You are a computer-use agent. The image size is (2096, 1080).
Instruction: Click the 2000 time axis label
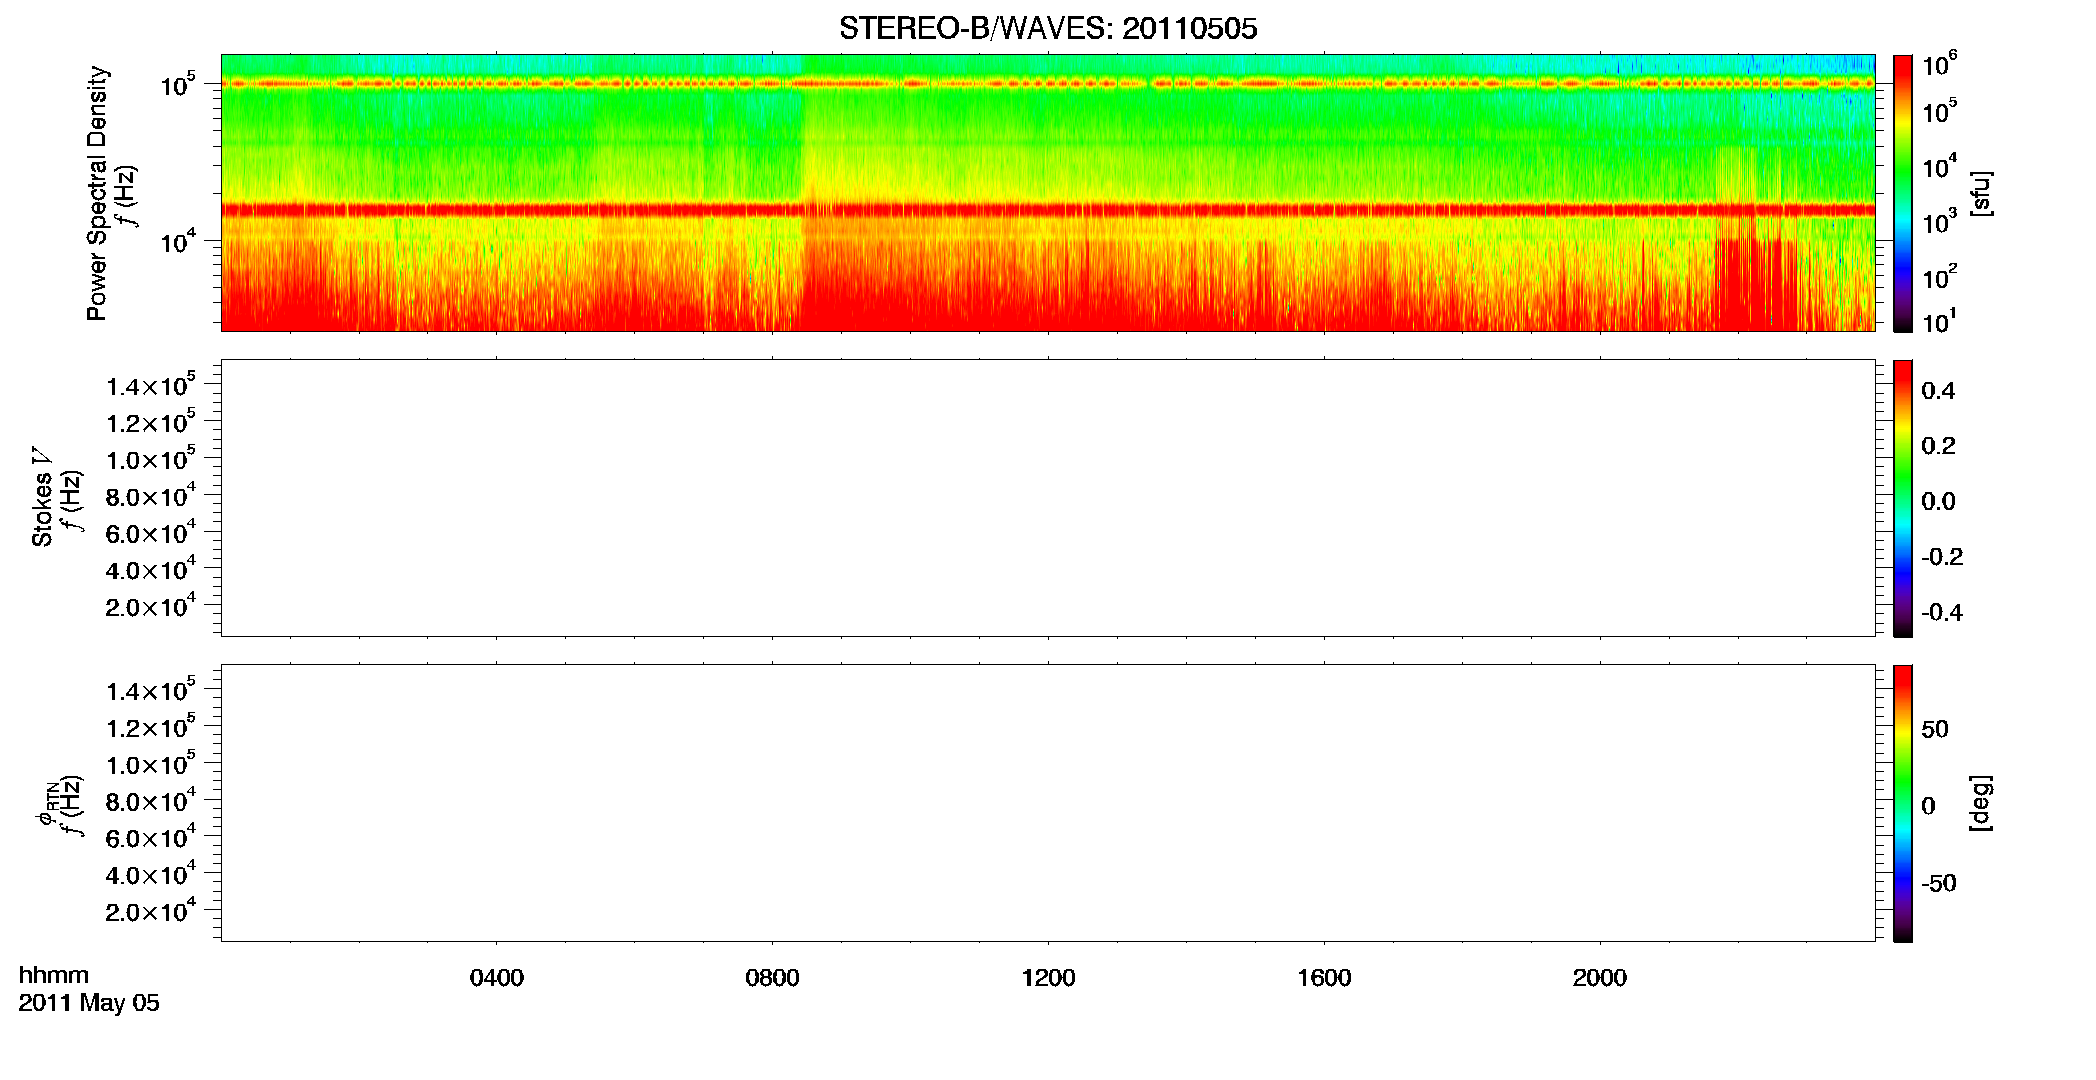[1600, 978]
